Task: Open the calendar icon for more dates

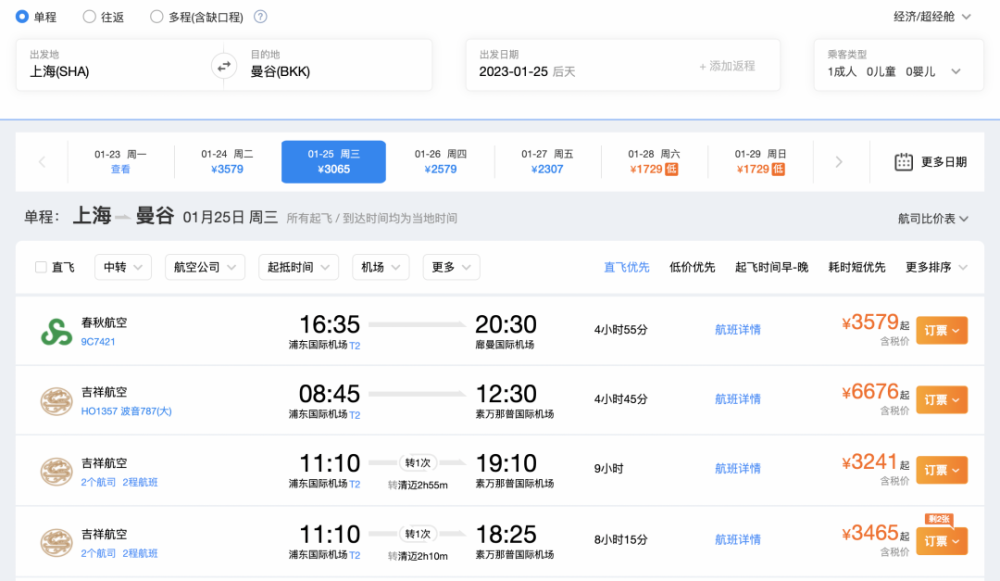Action: [x=903, y=162]
